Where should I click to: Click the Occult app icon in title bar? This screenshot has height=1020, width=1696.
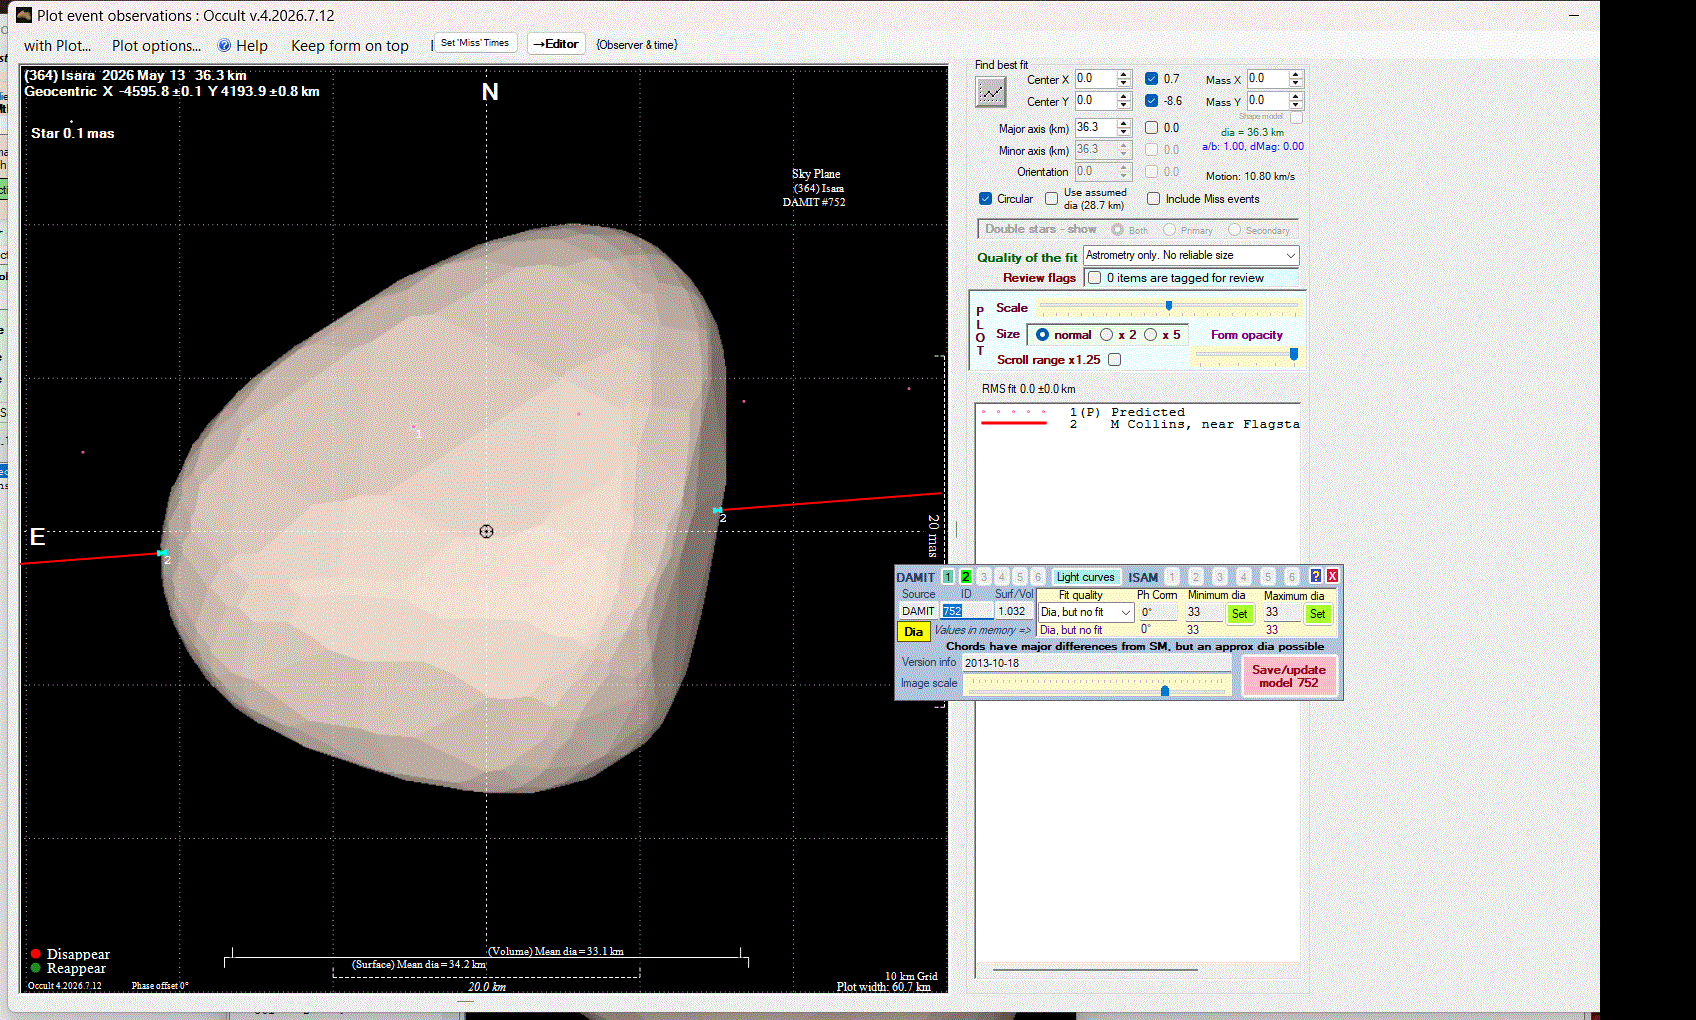pos(24,15)
